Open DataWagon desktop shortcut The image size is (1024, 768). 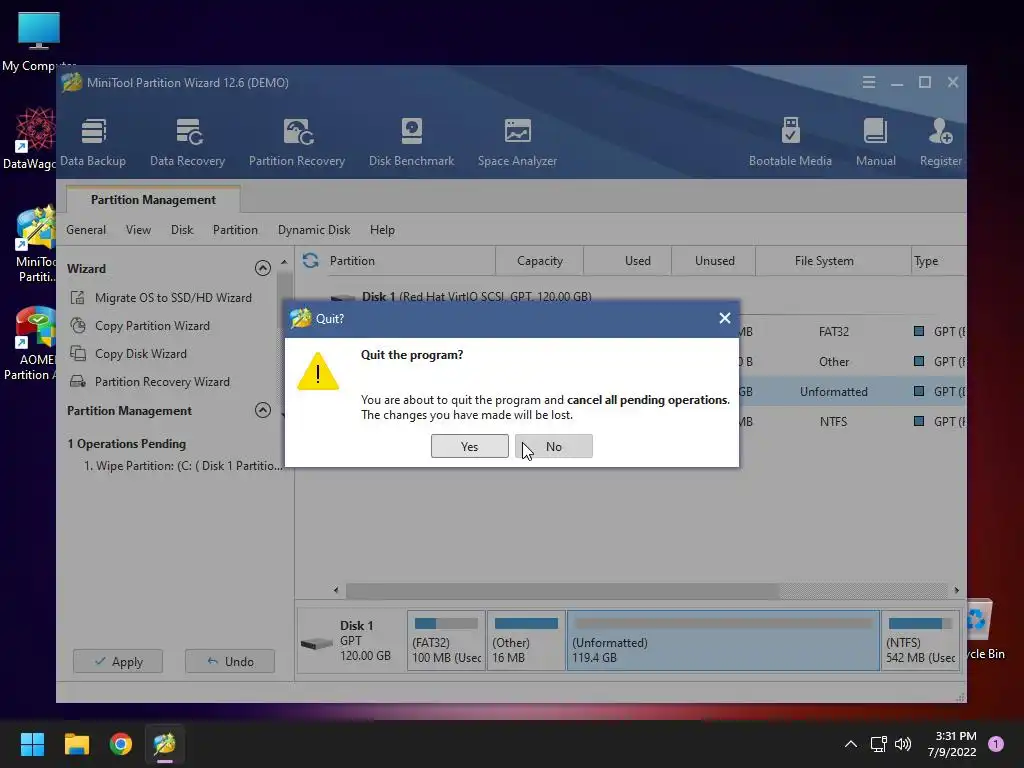[29, 138]
